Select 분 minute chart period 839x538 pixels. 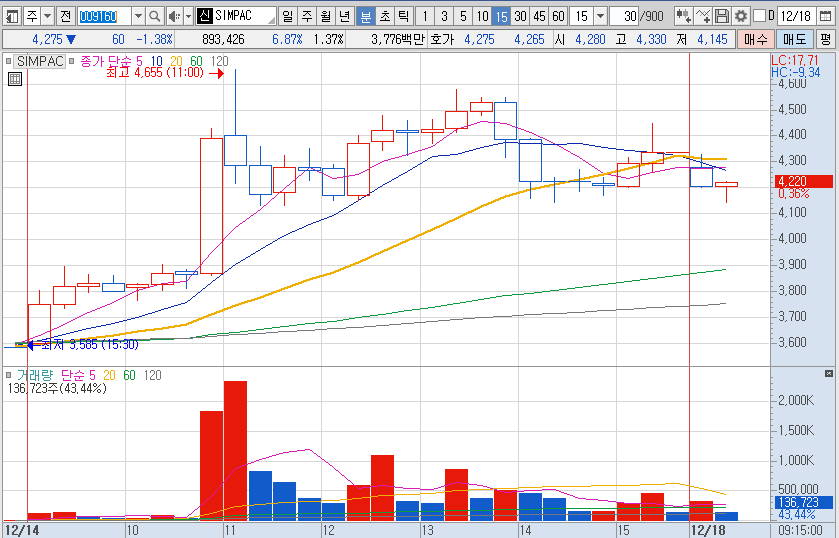(365, 16)
